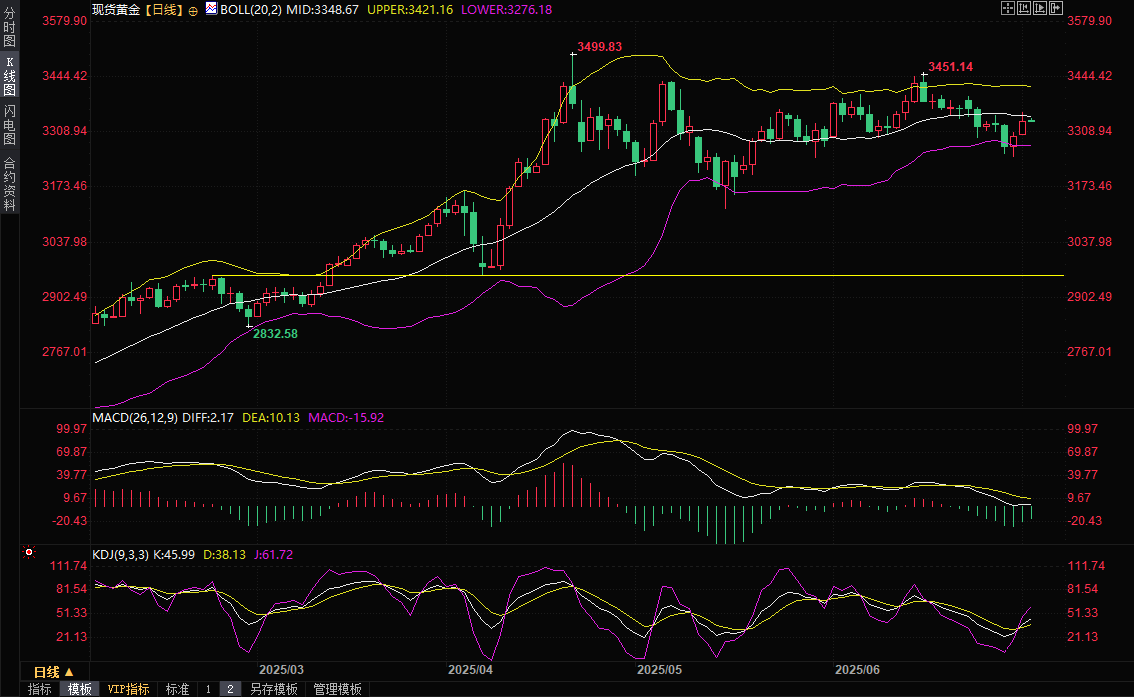The image size is (1134, 697).
Task: Open the 闪电图 tab
Action: click(9, 125)
